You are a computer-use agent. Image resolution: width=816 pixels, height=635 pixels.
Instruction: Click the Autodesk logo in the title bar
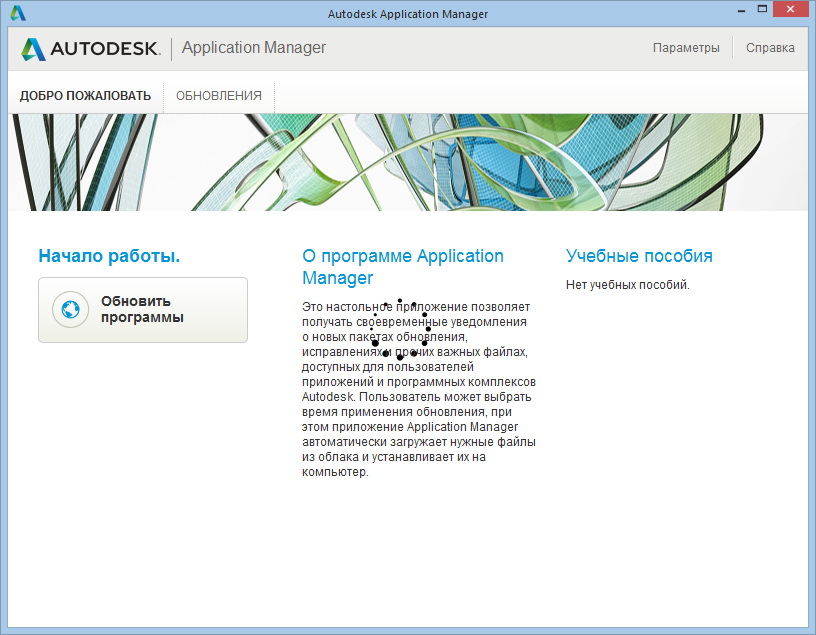[18, 13]
